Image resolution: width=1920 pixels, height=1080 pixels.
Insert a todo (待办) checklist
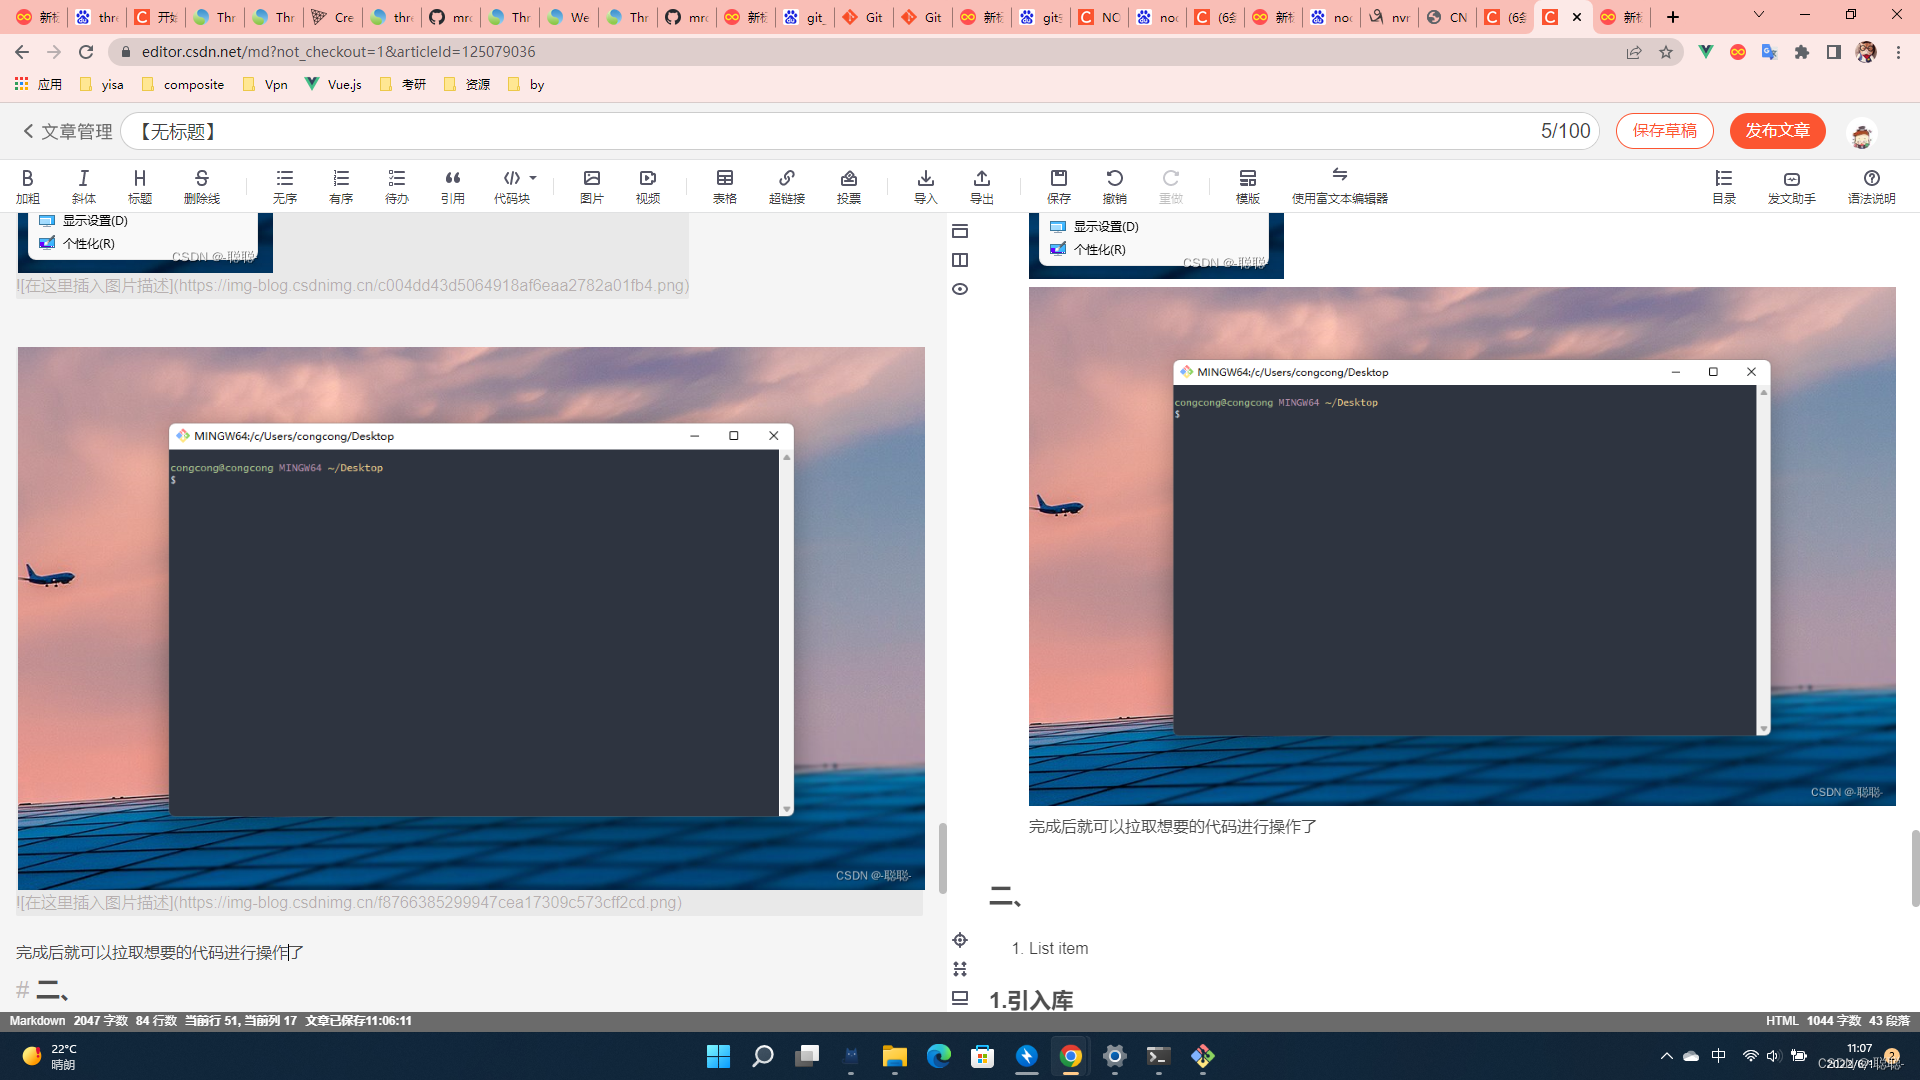[396, 186]
